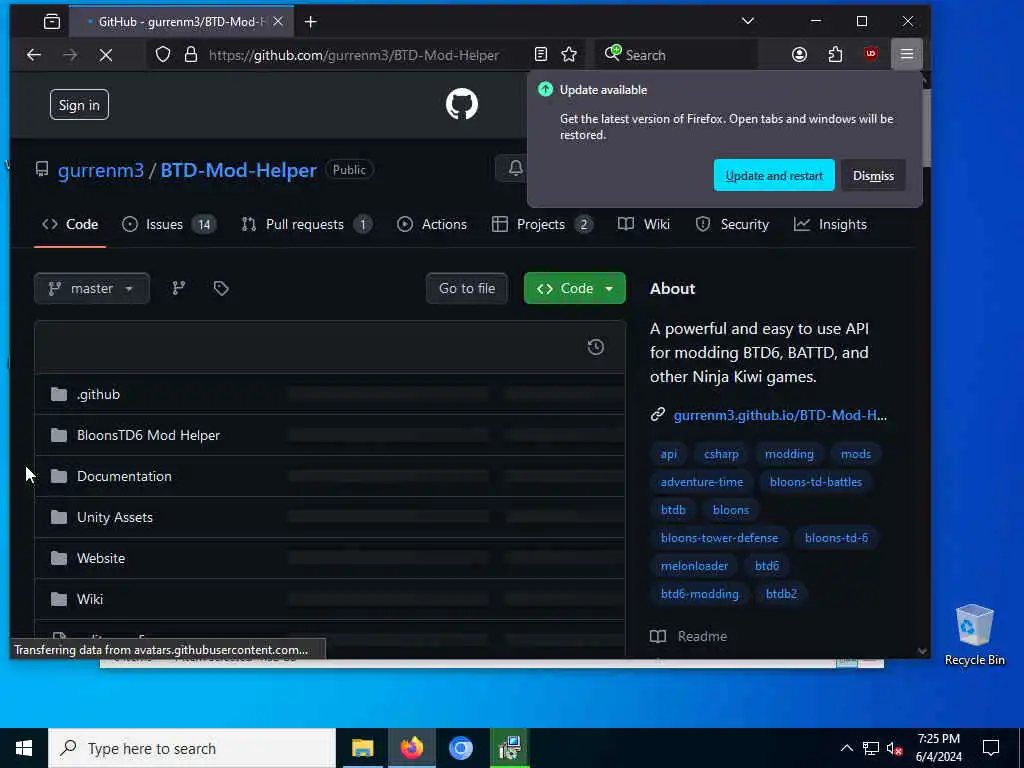Click the adventure-time topic tag
1024x768 pixels.
pos(701,482)
